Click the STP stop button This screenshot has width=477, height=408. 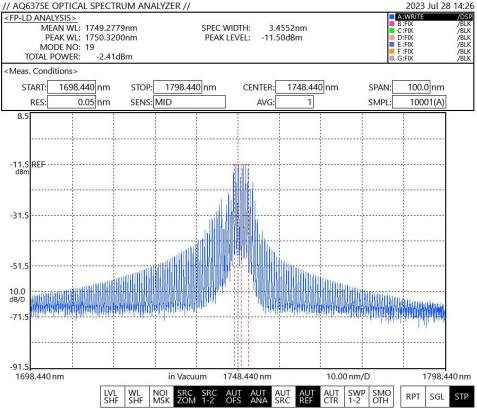[462, 397]
